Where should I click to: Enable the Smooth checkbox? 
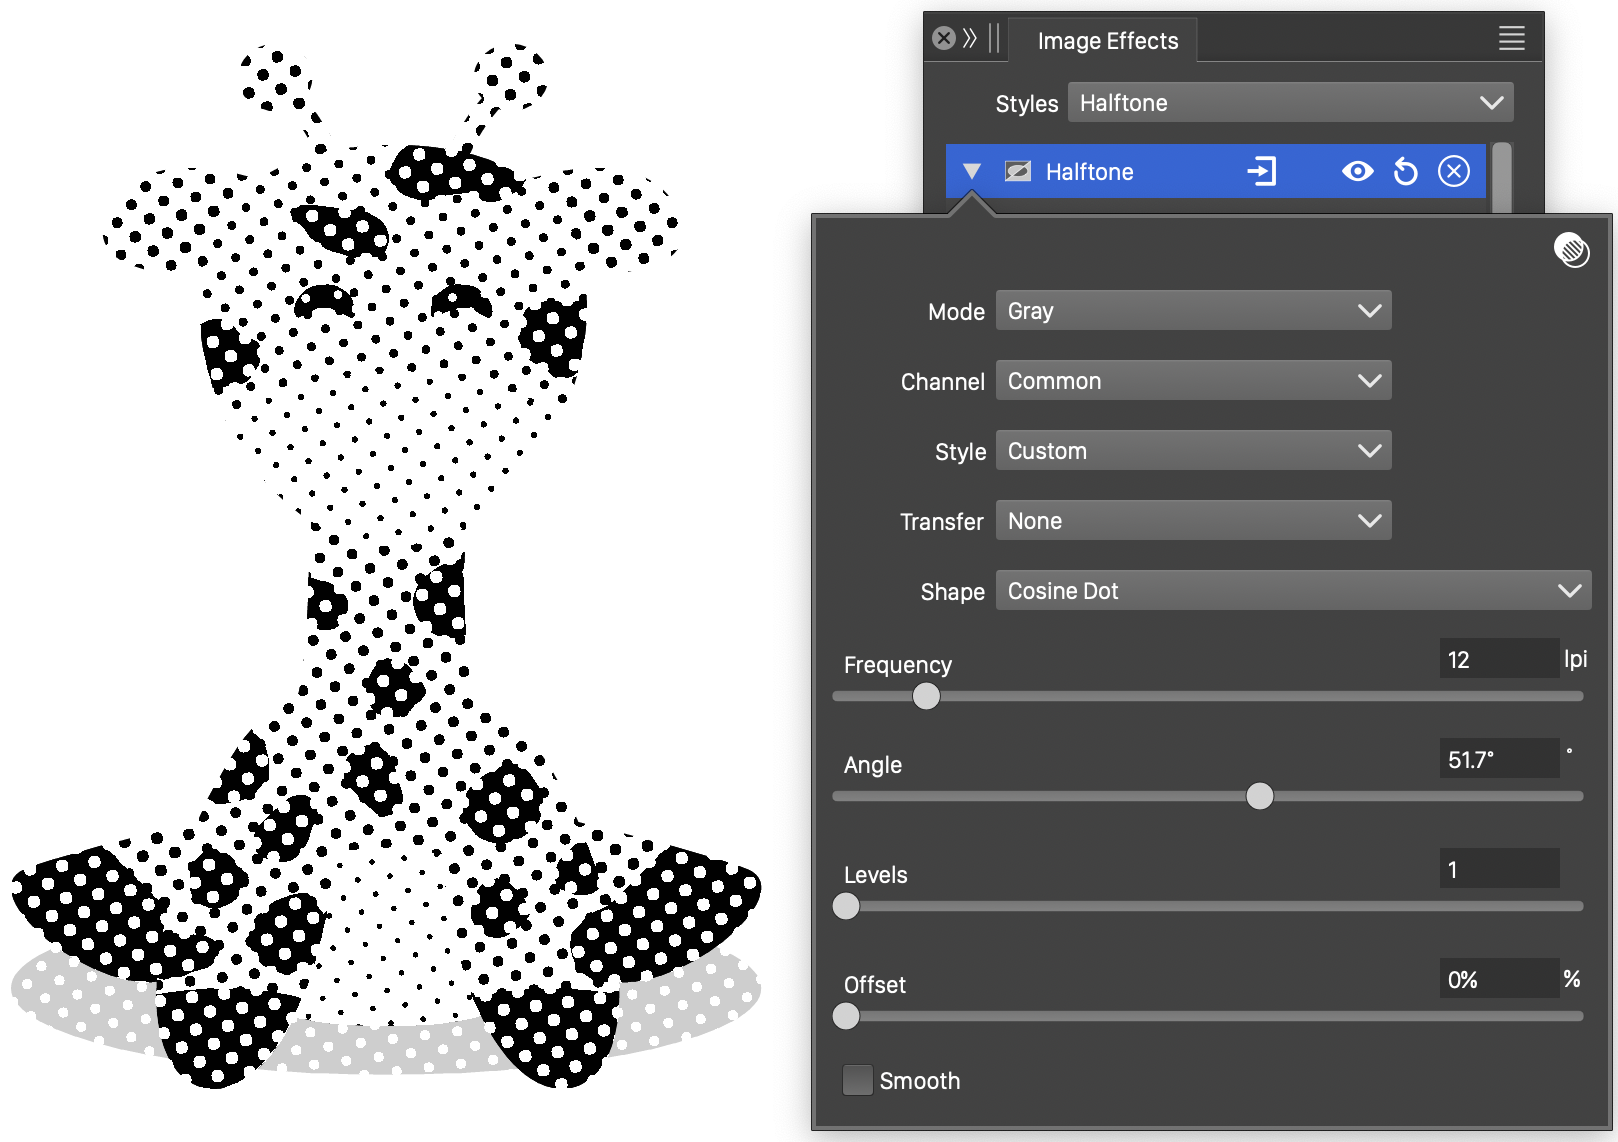[857, 1080]
